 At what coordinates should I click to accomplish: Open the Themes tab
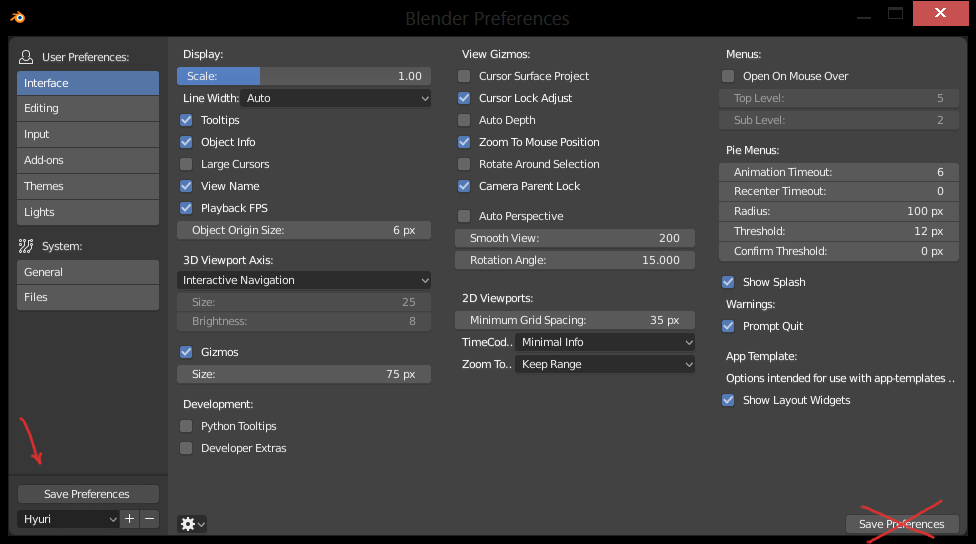(88, 186)
